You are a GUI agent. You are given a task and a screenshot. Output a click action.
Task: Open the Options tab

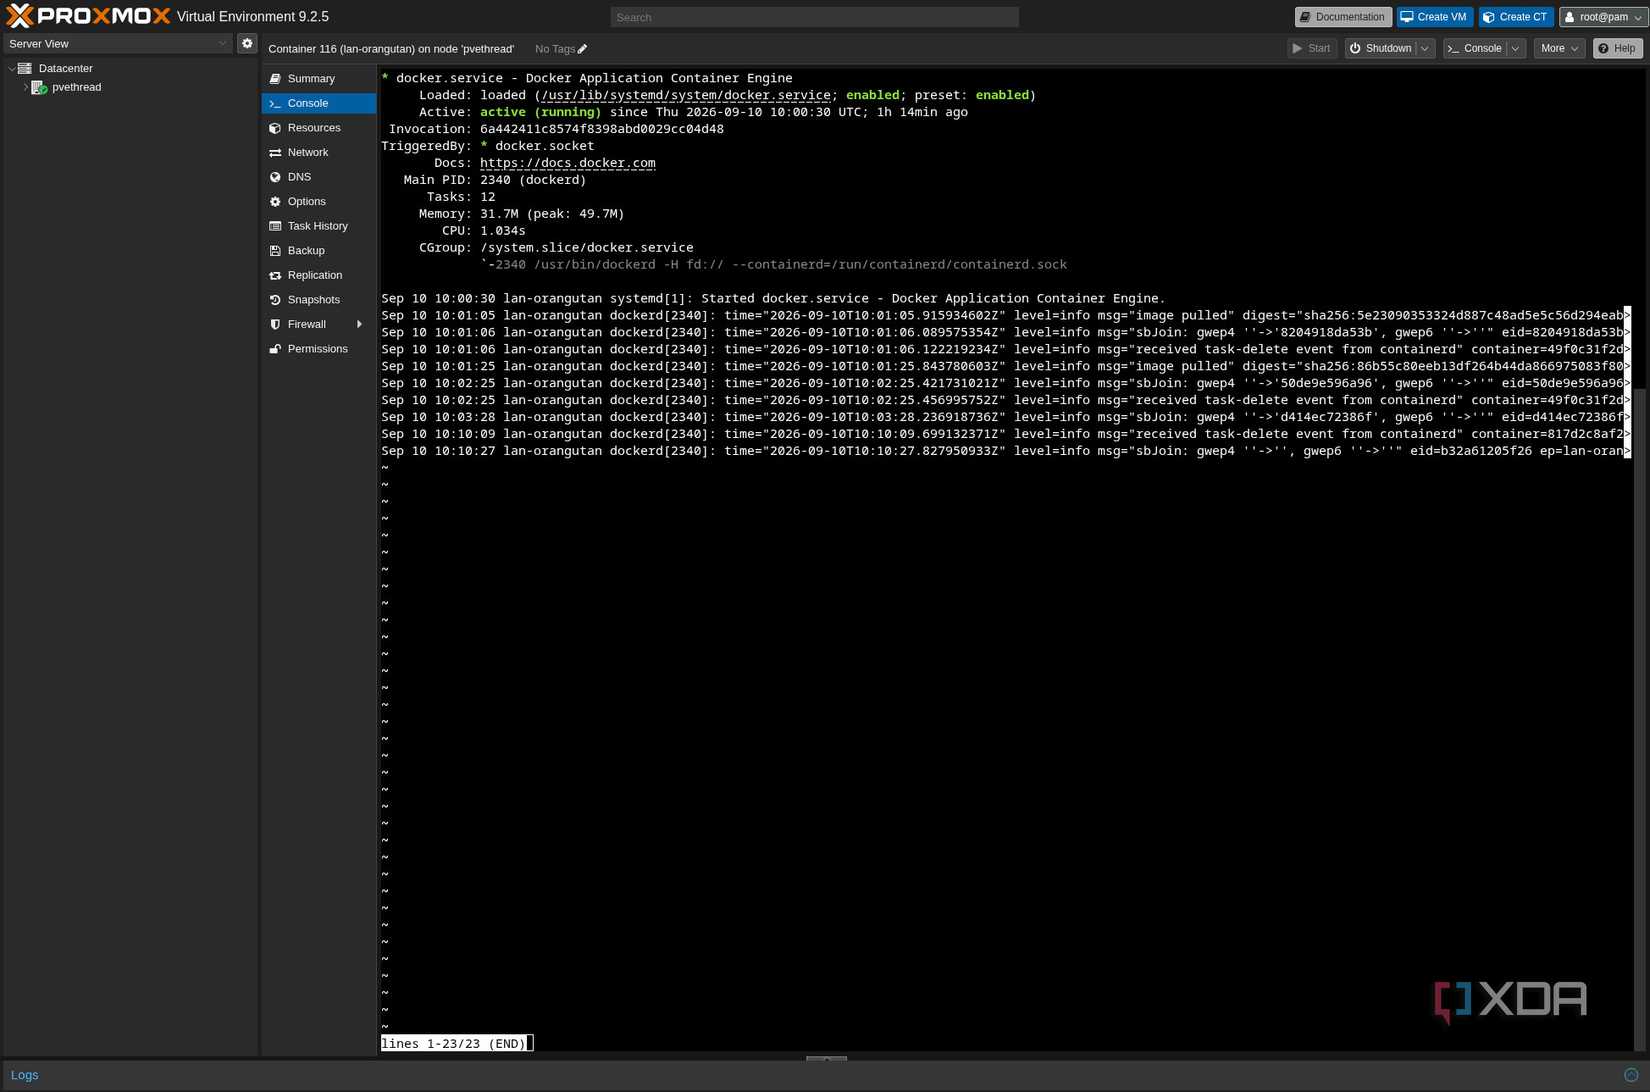coord(319,202)
